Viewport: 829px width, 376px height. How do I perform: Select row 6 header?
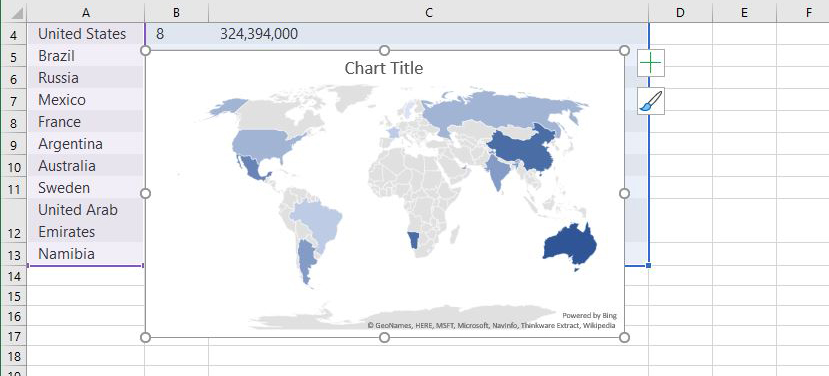click(x=14, y=78)
